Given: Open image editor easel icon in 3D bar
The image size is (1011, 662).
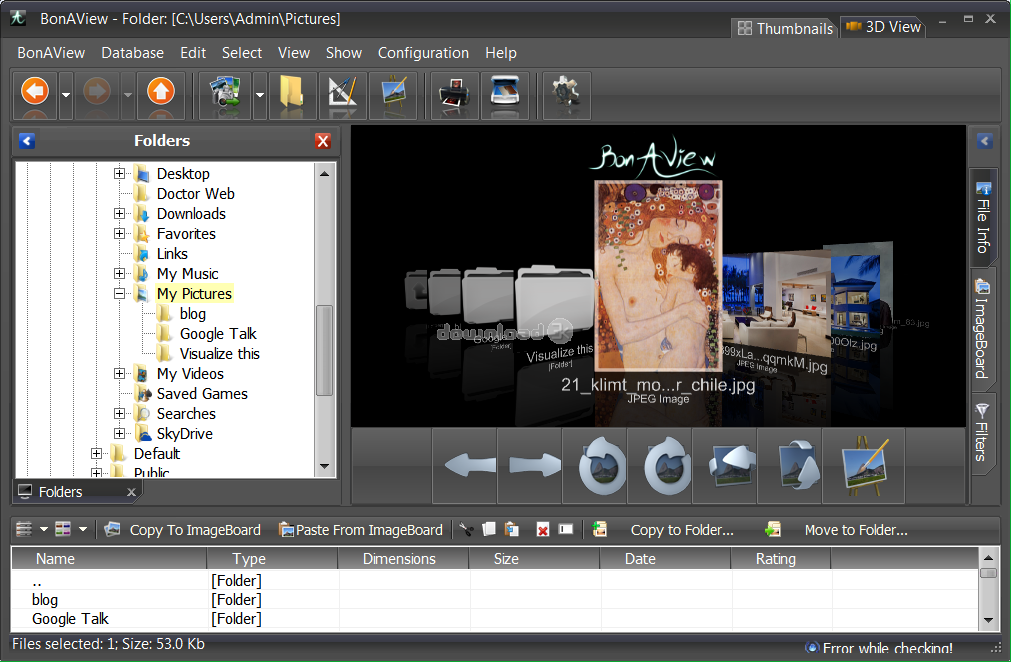Looking at the screenshot, I should click(x=864, y=465).
